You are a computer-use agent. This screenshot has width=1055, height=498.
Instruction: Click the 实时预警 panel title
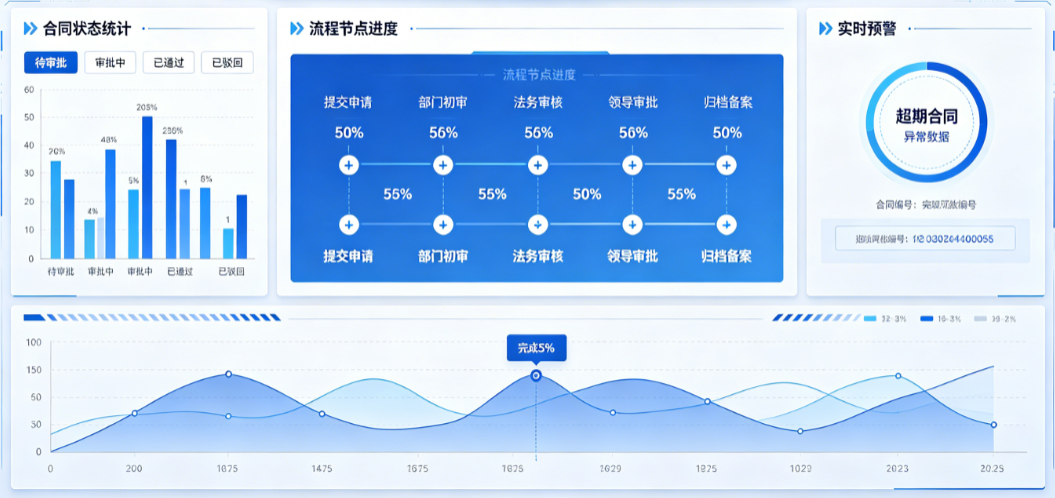867,28
